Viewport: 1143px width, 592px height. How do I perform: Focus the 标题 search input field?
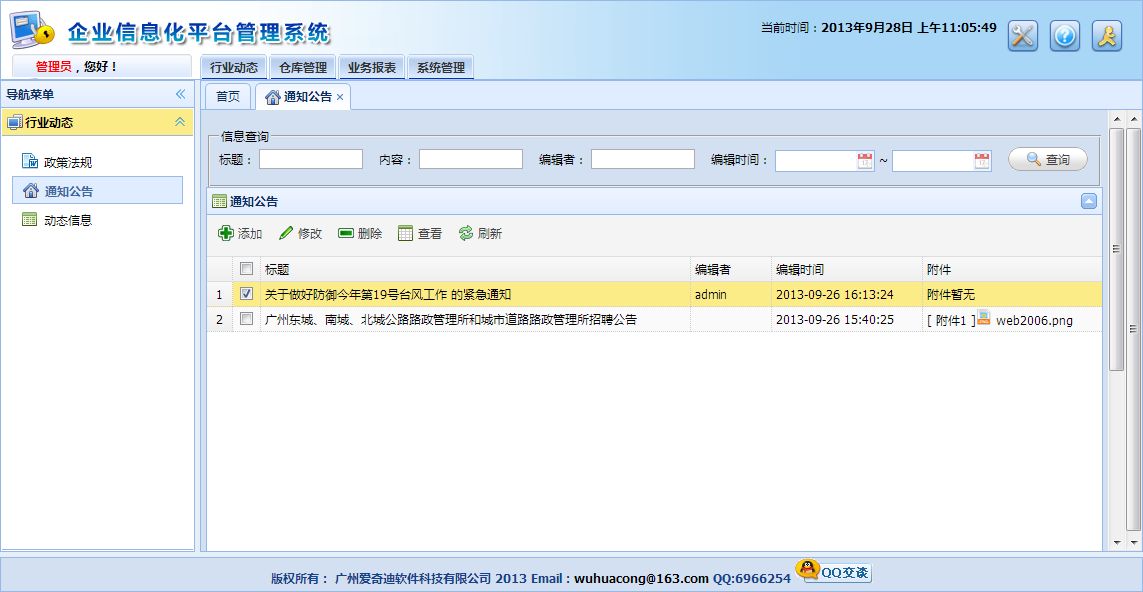(x=311, y=159)
